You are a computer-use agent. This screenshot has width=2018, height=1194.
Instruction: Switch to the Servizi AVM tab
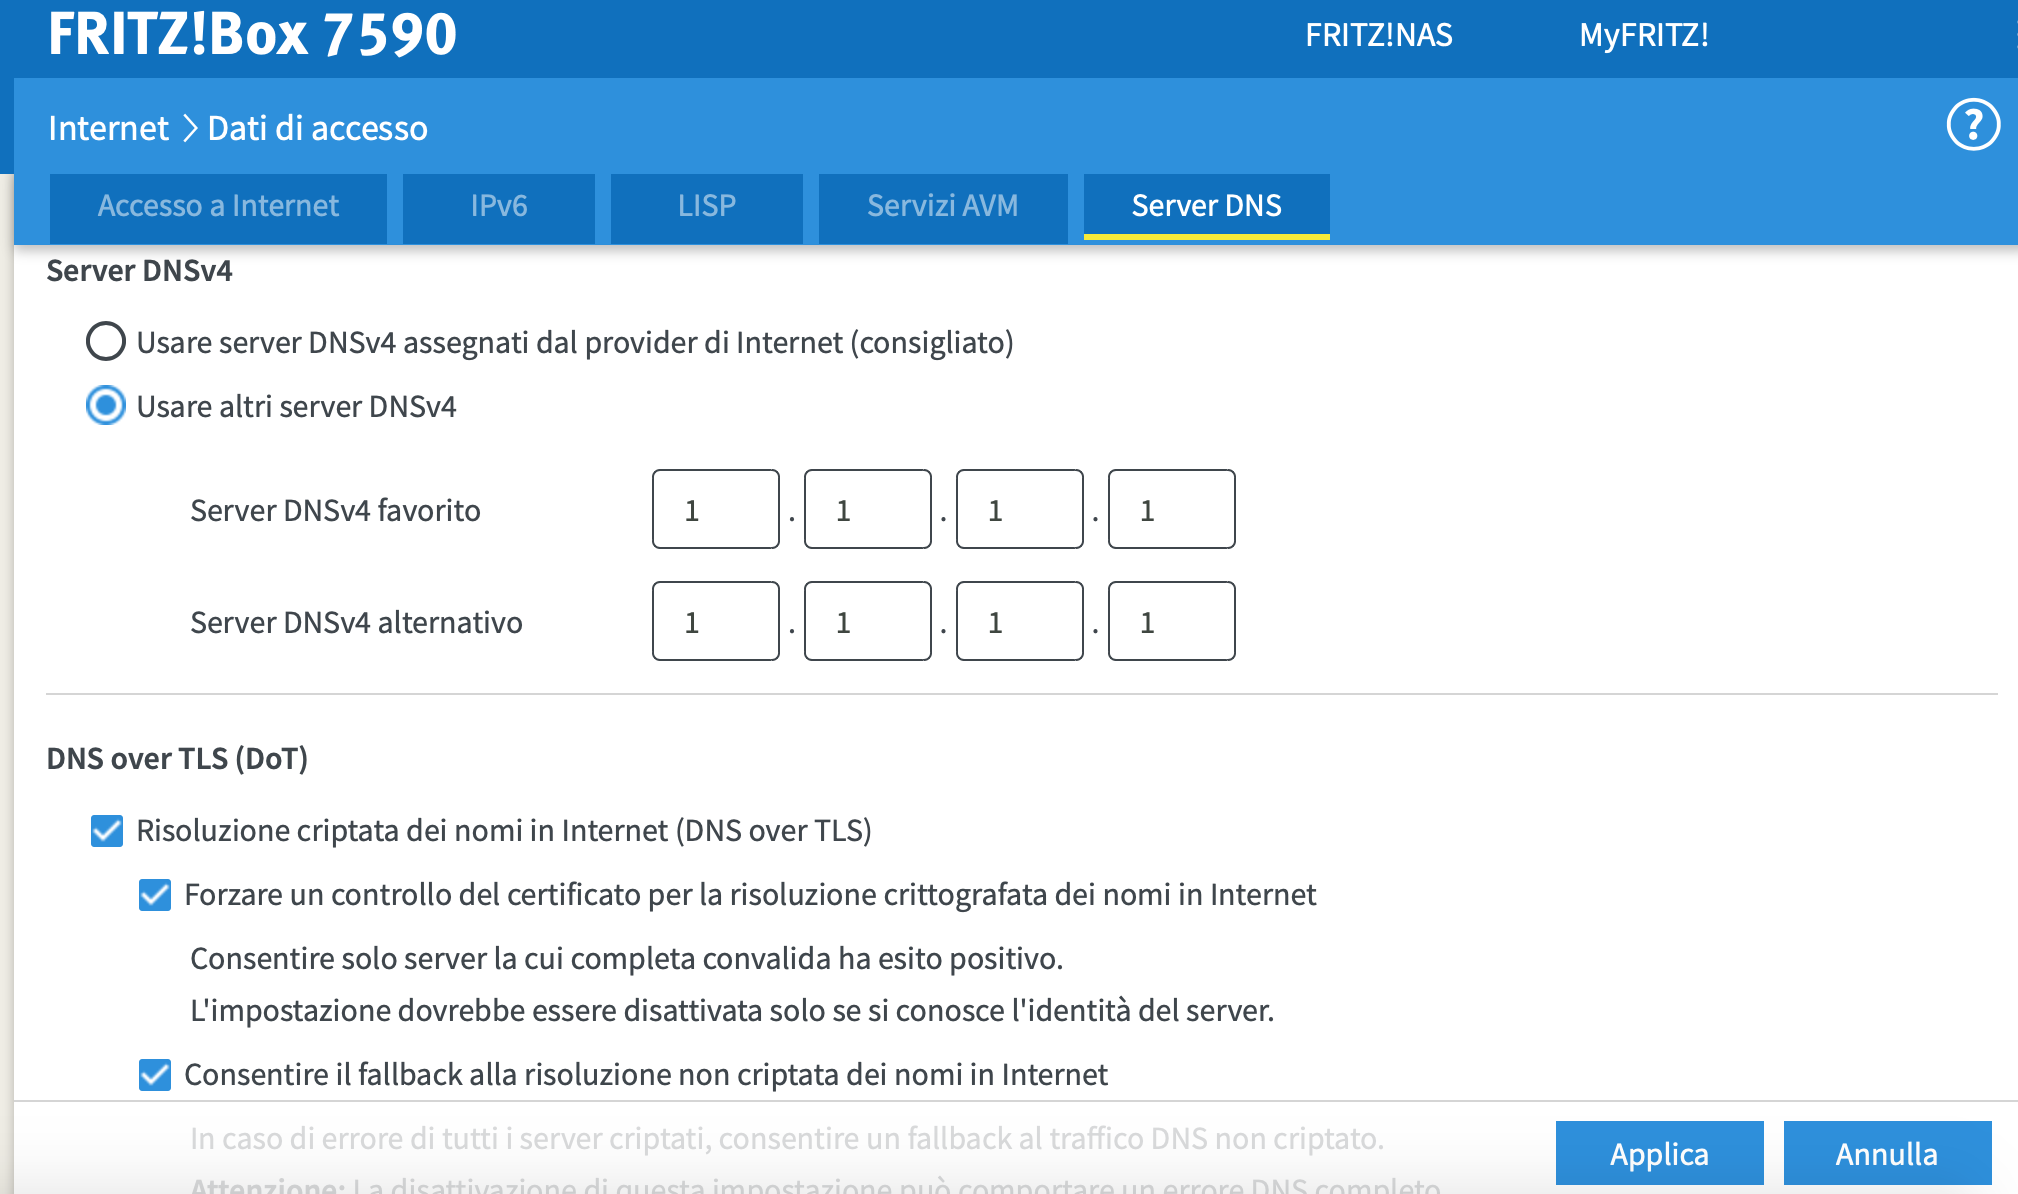pos(942,206)
